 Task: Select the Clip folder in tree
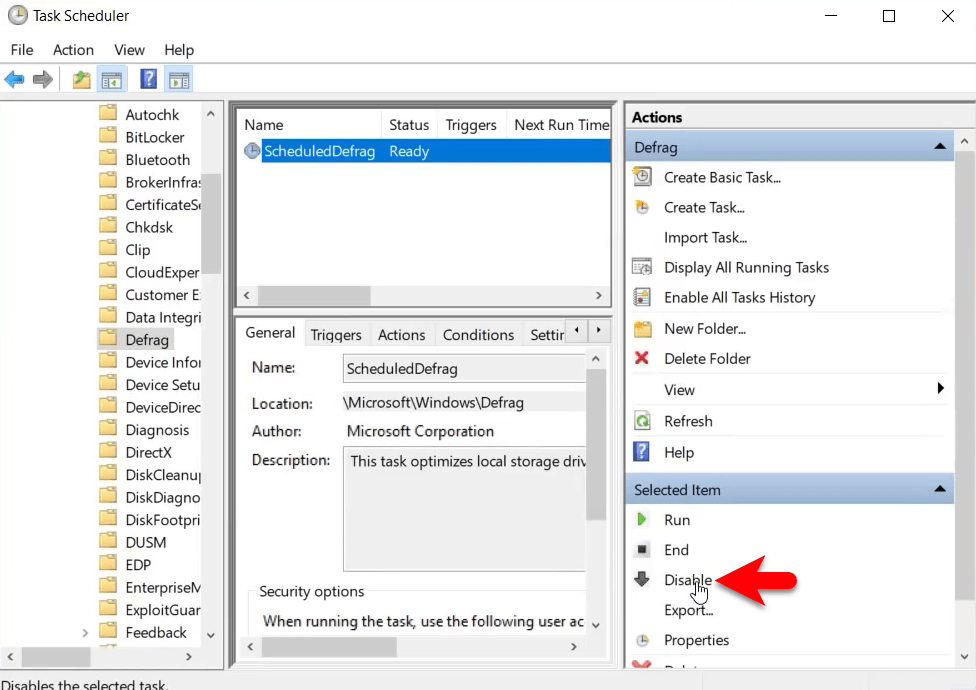pyautogui.click(x=138, y=250)
